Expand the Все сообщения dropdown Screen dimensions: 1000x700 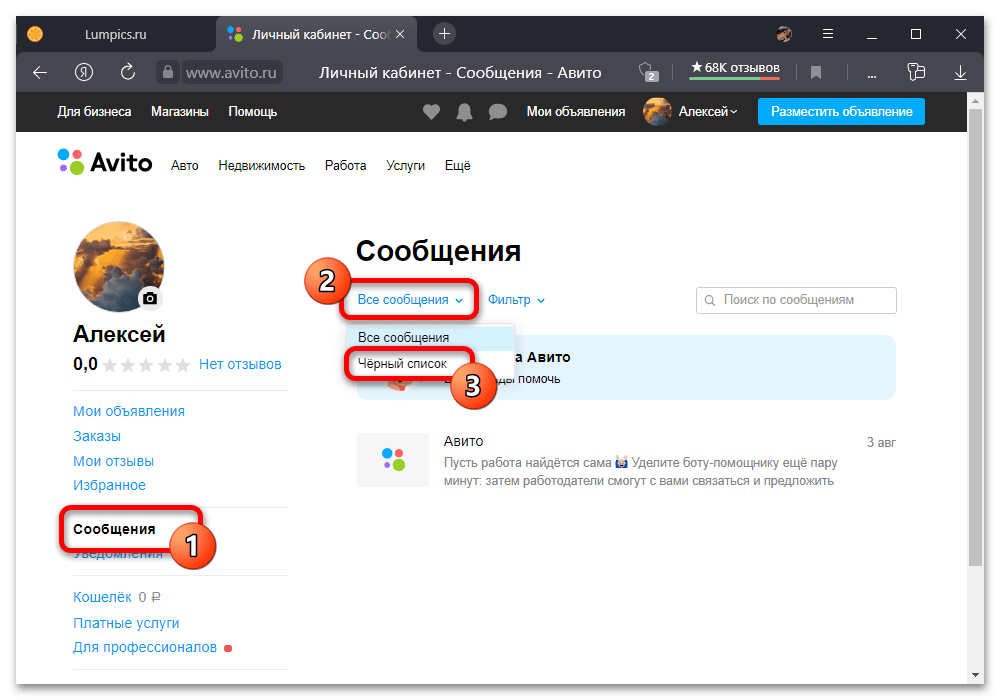pos(410,299)
